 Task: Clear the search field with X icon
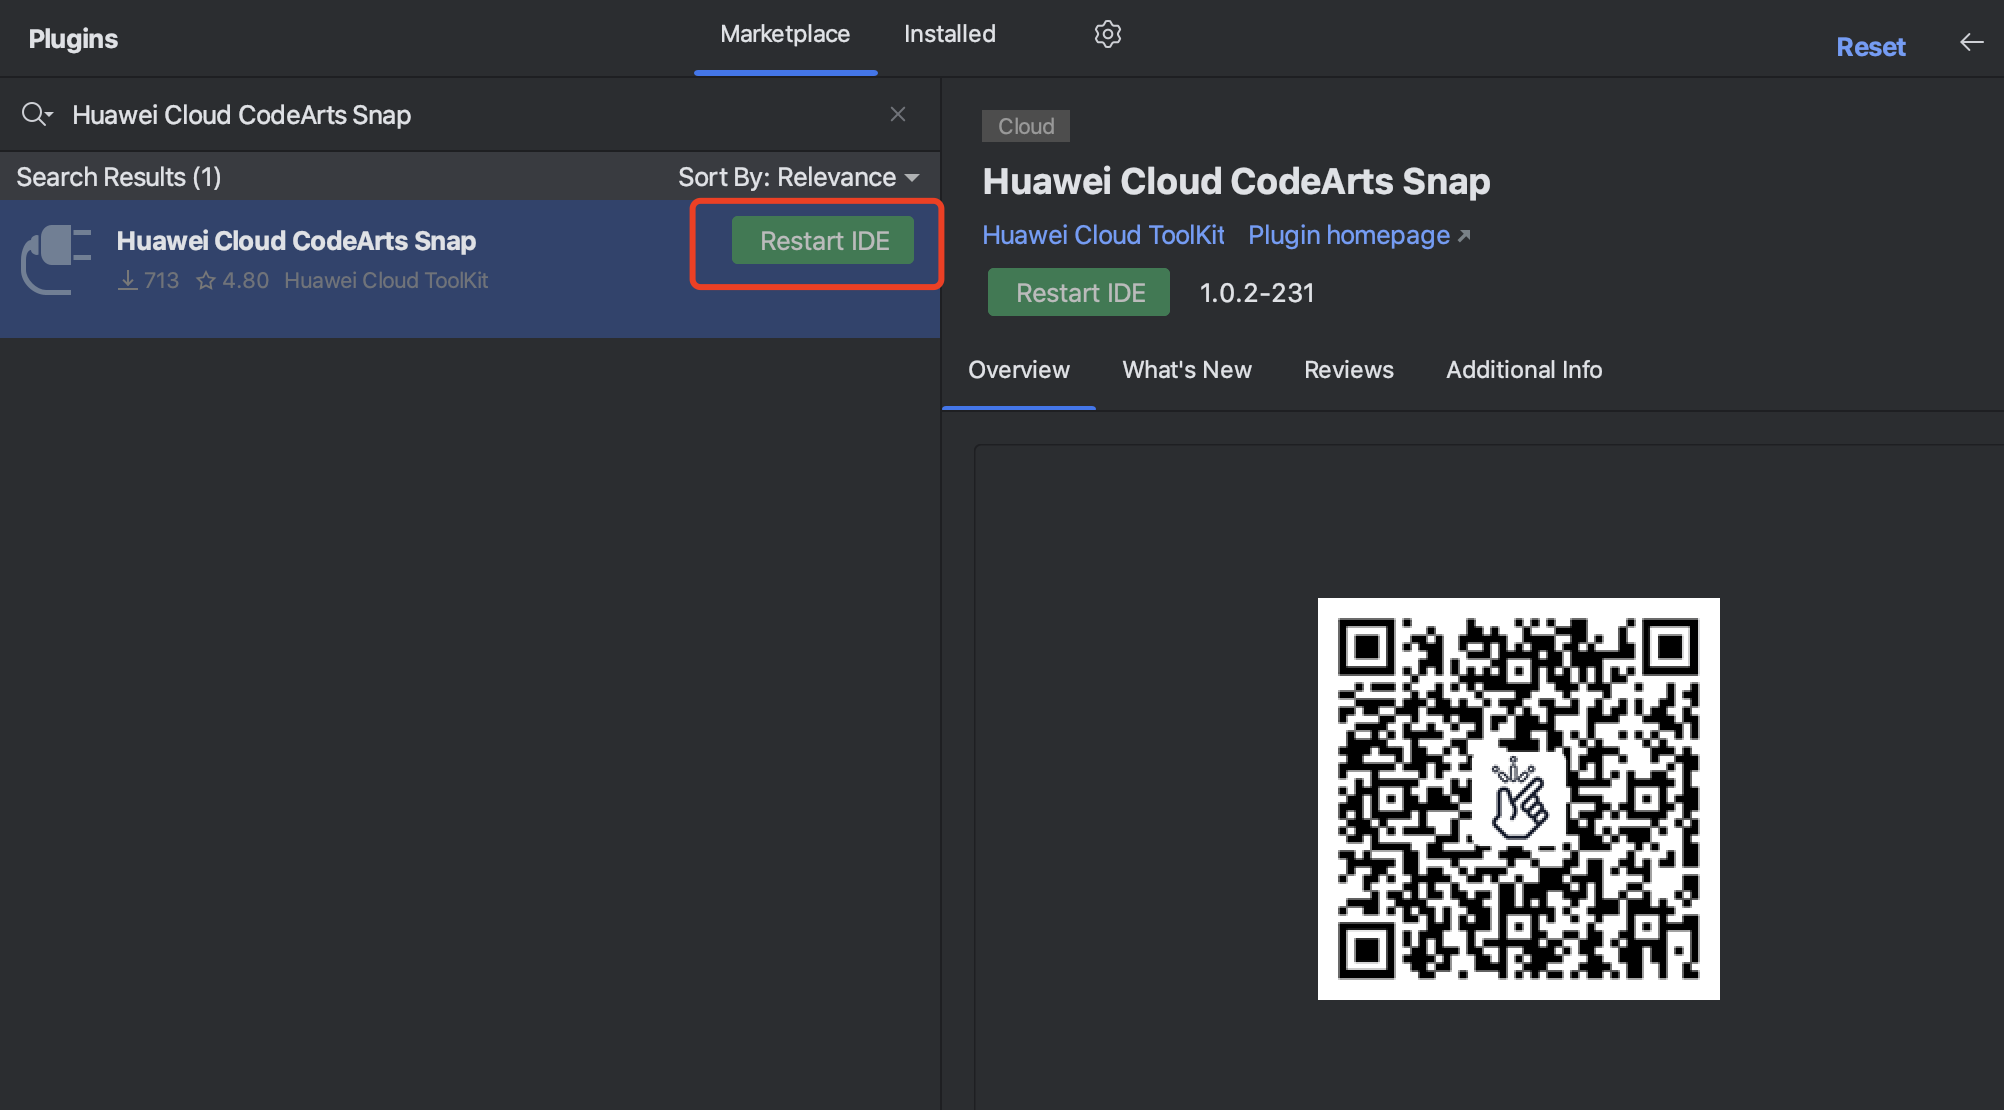(898, 114)
